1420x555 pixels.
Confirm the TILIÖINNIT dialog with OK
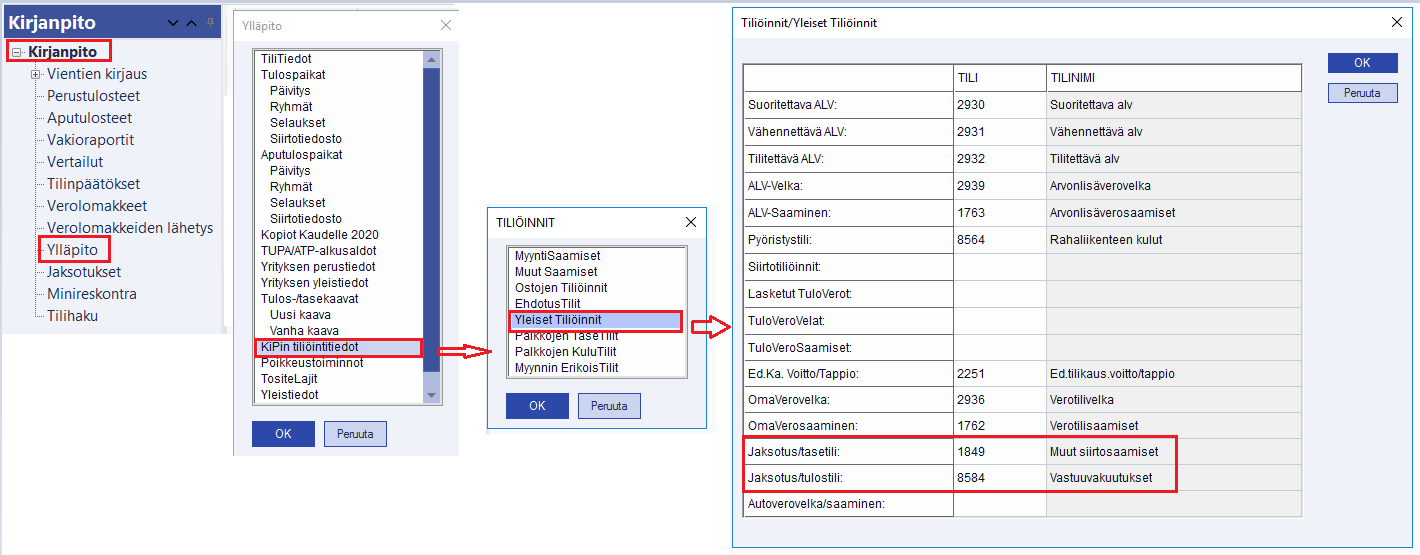tap(537, 406)
